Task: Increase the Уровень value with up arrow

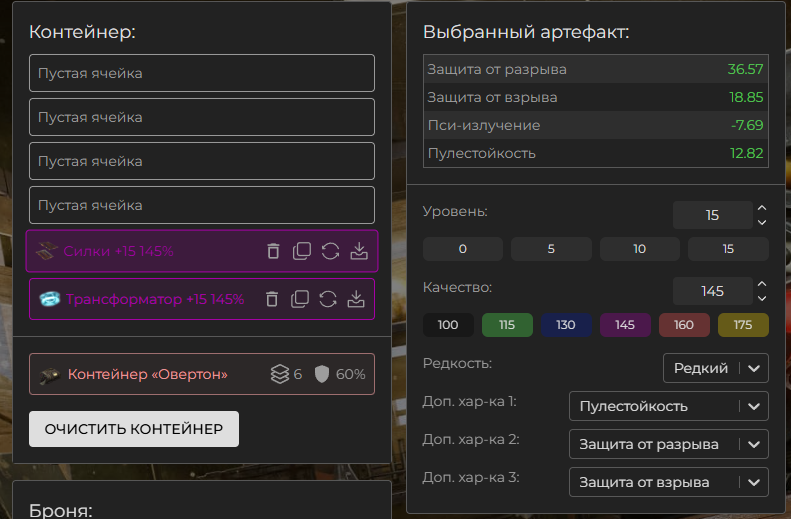Action: pos(762,208)
